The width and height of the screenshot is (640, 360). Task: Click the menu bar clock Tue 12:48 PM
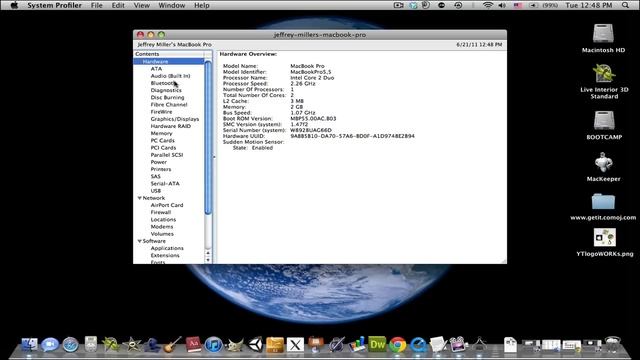pyautogui.click(x=589, y=5)
